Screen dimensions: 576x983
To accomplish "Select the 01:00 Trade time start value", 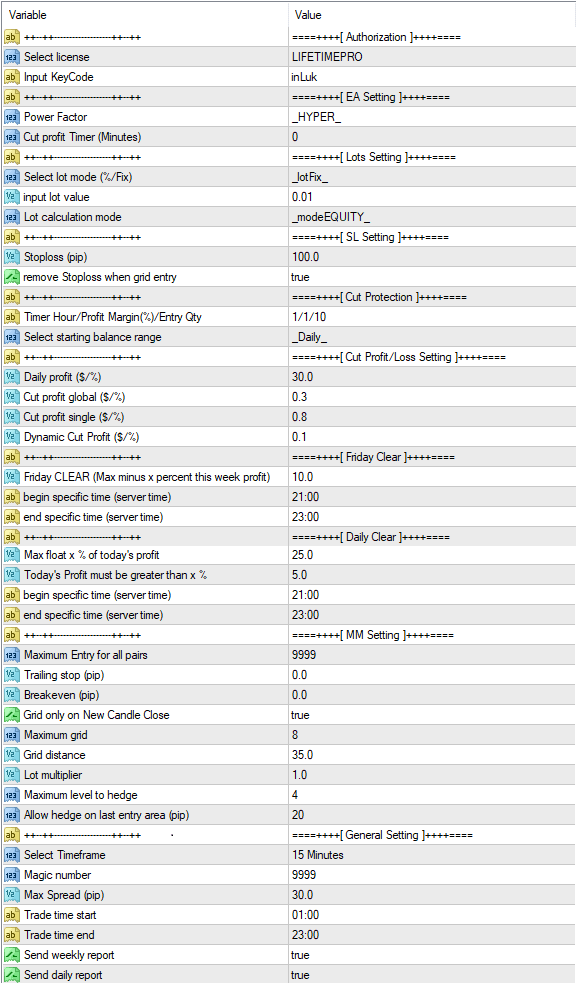I will pyautogui.click(x=305, y=915).
